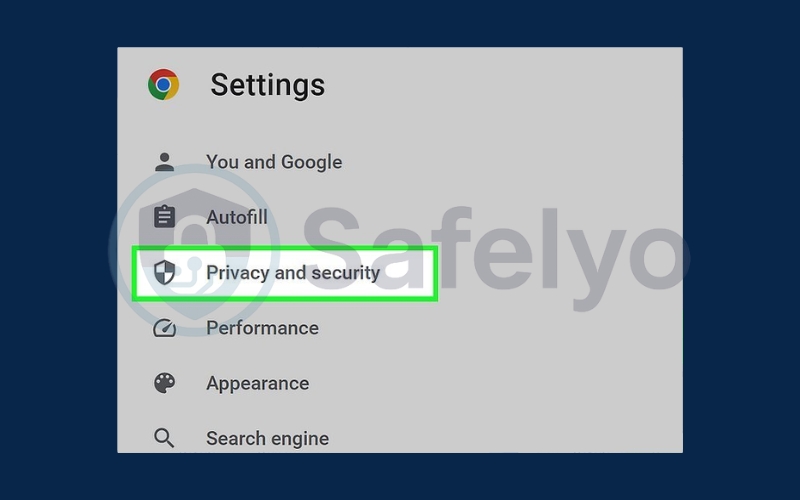800x500 pixels.
Task: Click the Autofill clipboard icon
Action: click(x=164, y=217)
